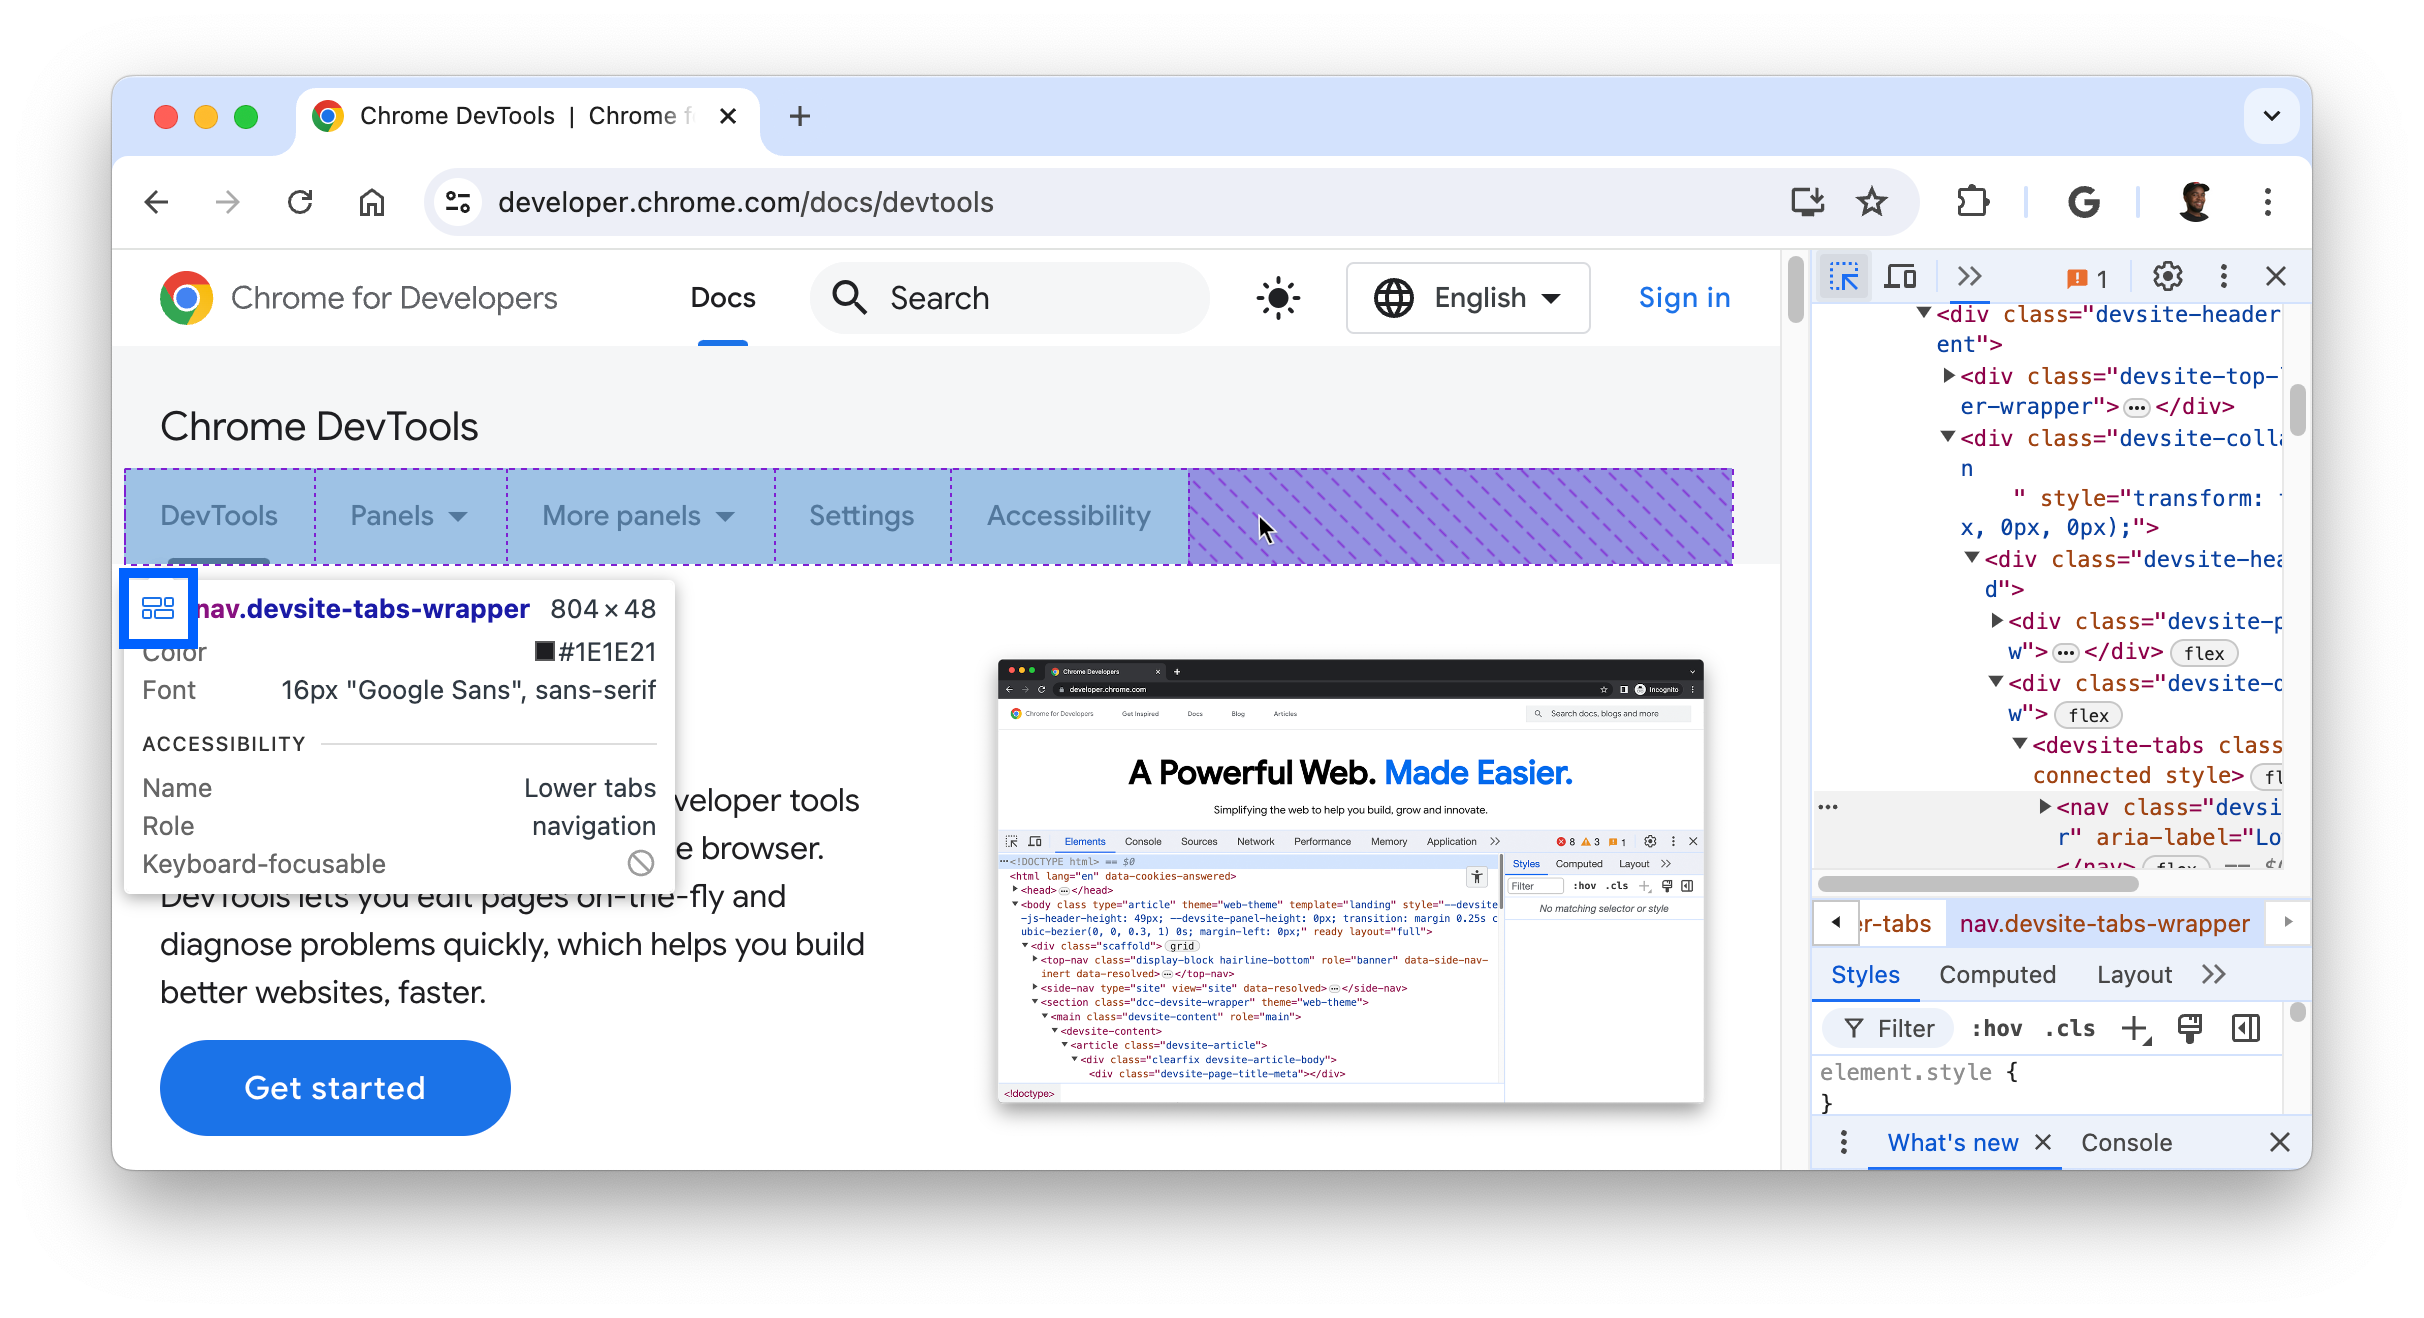Click the Sign in link

tap(1684, 299)
